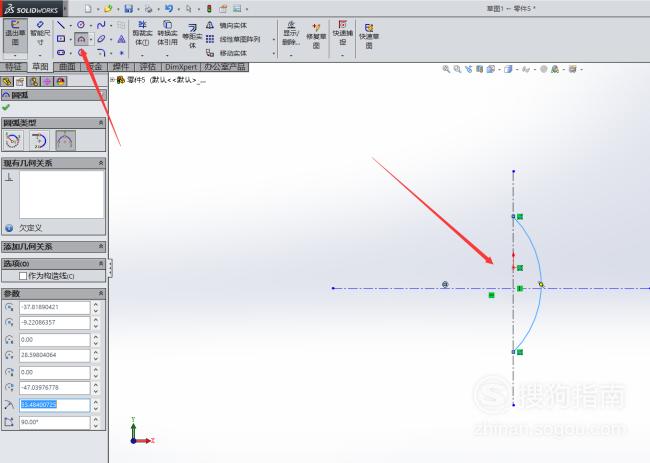Click the Zoom to Fit view icon

tap(446, 69)
